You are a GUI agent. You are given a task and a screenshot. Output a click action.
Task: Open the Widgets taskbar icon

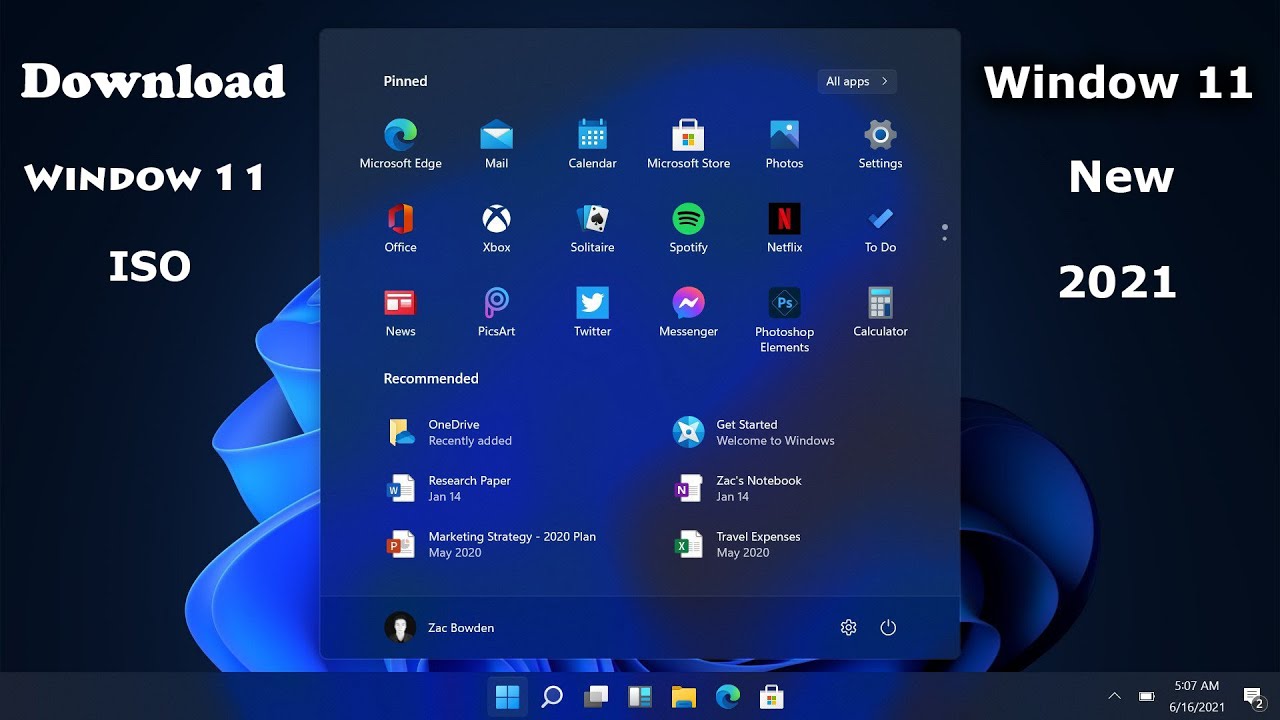[x=640, y=696]
